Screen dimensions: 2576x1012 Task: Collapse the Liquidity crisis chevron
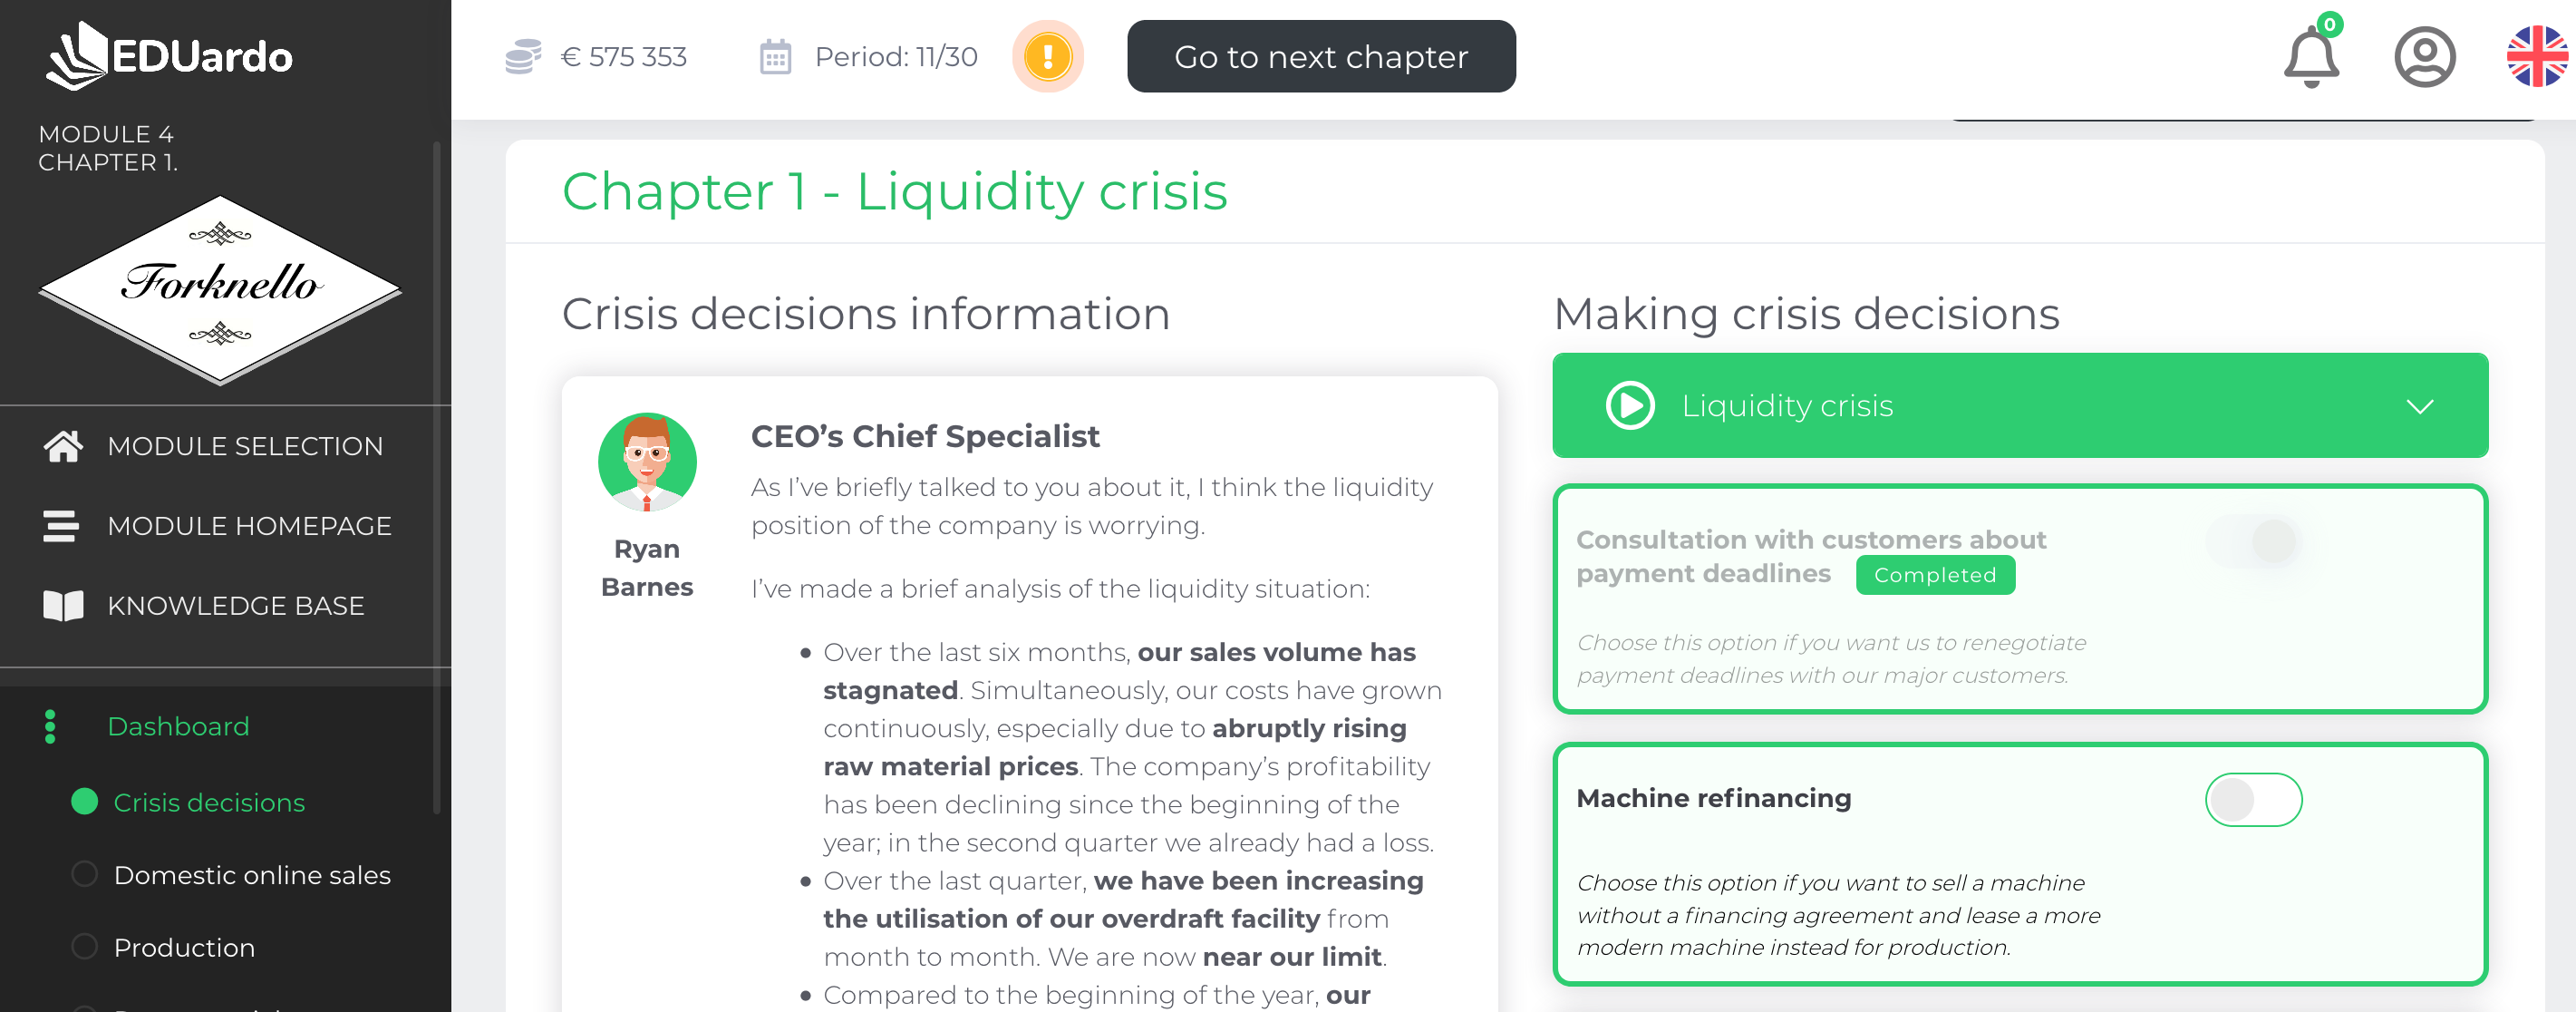tap(2419, 406)
